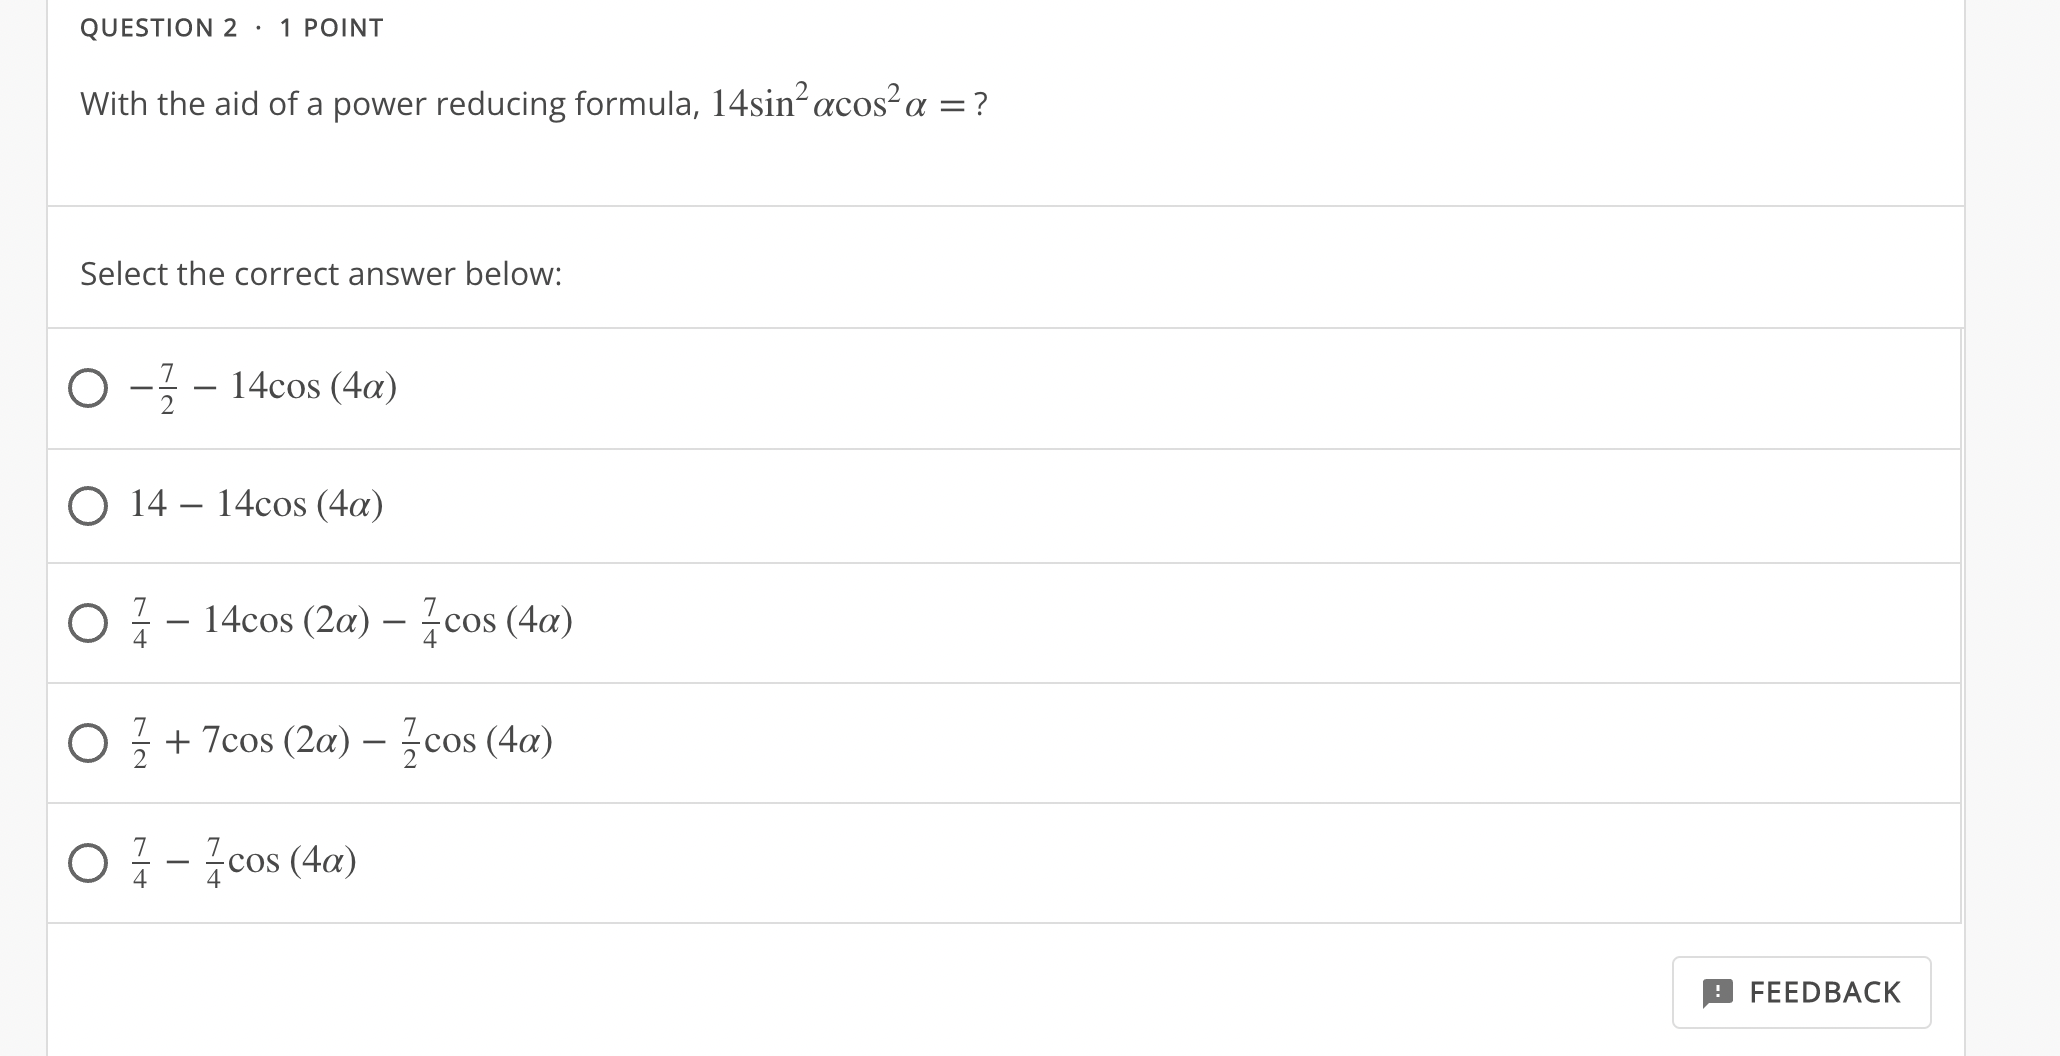Click the answer text −7/2 − 14cos(4α)
The width and height of the screenshot is (2060, 1056).
tap(264, 388)
